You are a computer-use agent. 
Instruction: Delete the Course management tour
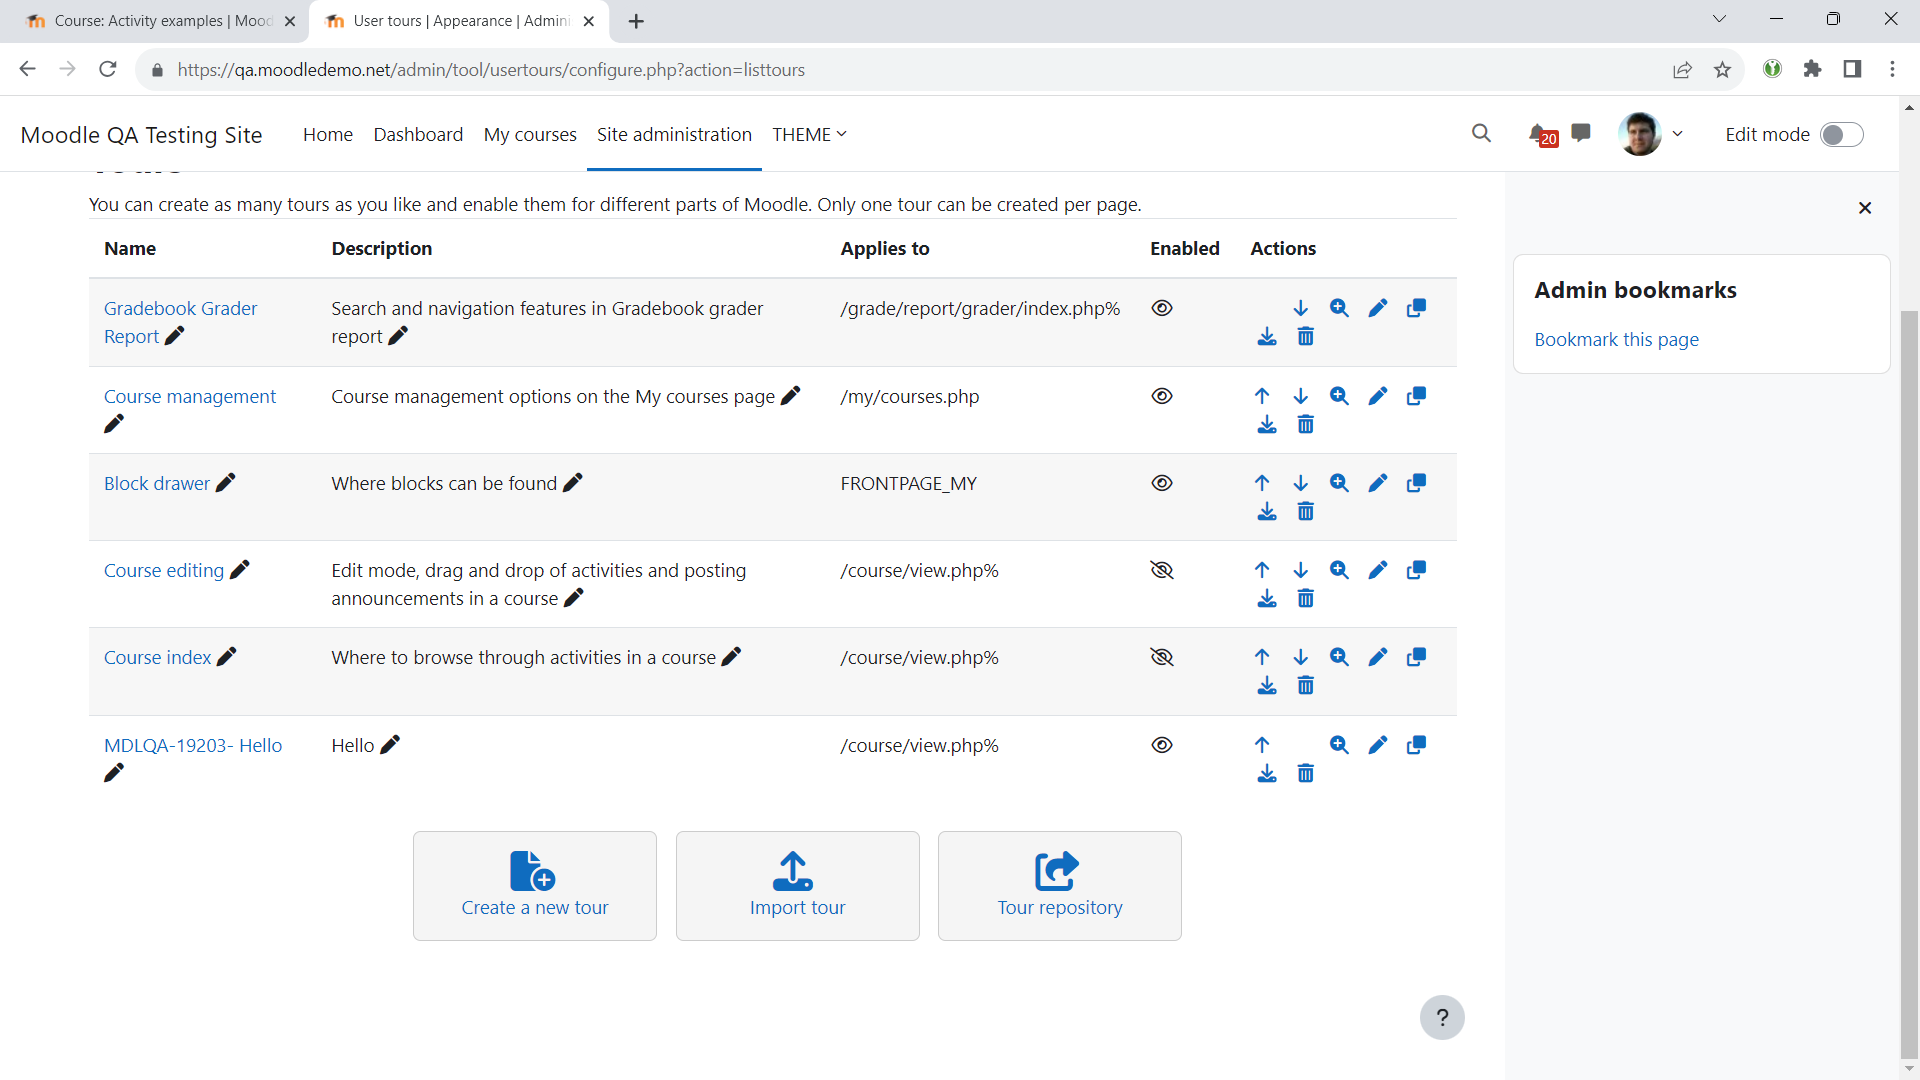click(x=1305, y=425)
